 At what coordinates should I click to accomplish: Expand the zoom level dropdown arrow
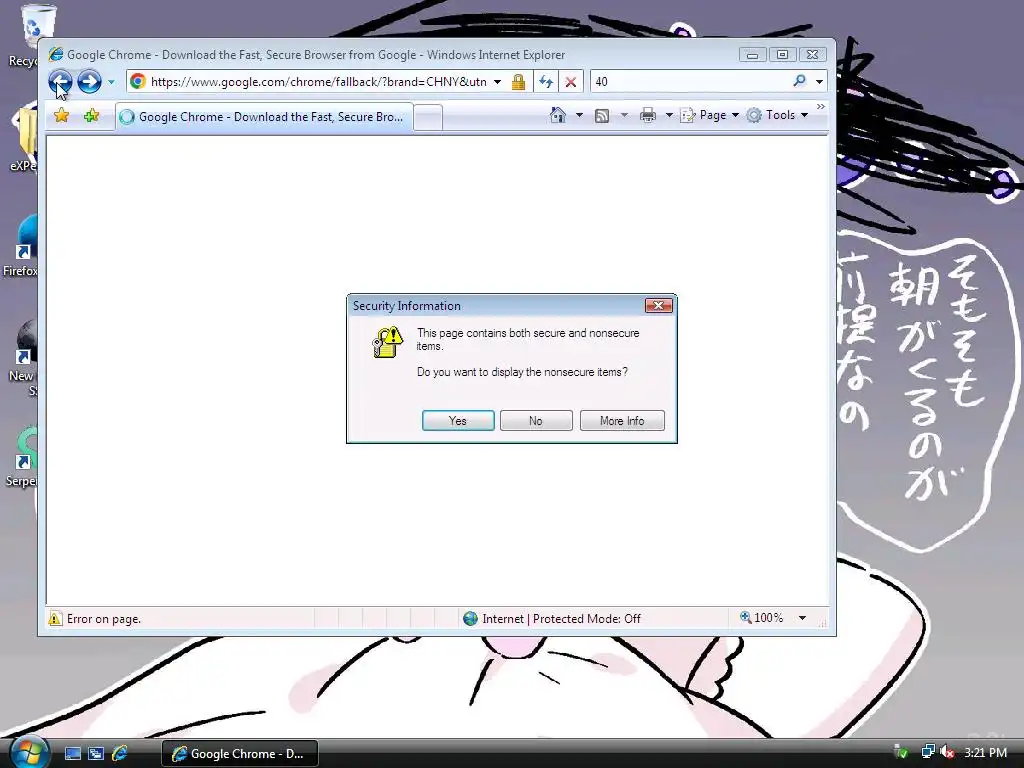[x=803, y=618]
